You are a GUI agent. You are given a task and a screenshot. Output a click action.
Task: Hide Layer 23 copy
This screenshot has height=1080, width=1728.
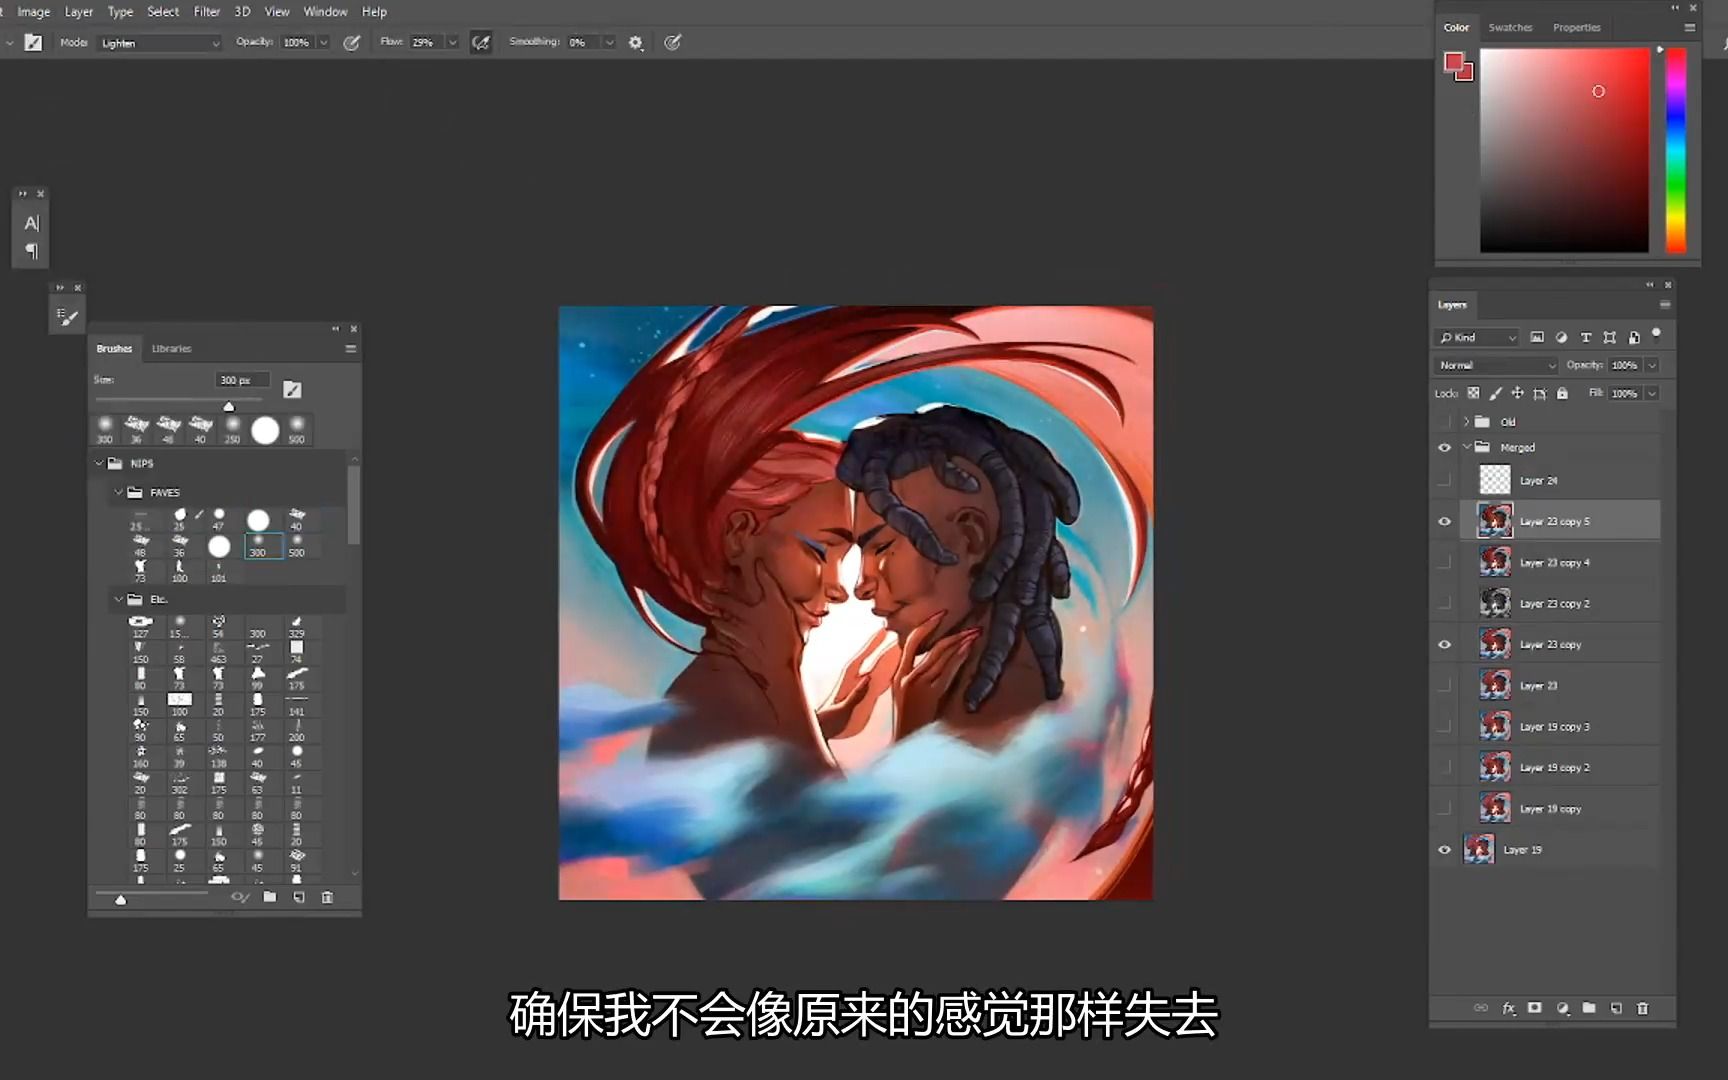(1444, 644)
